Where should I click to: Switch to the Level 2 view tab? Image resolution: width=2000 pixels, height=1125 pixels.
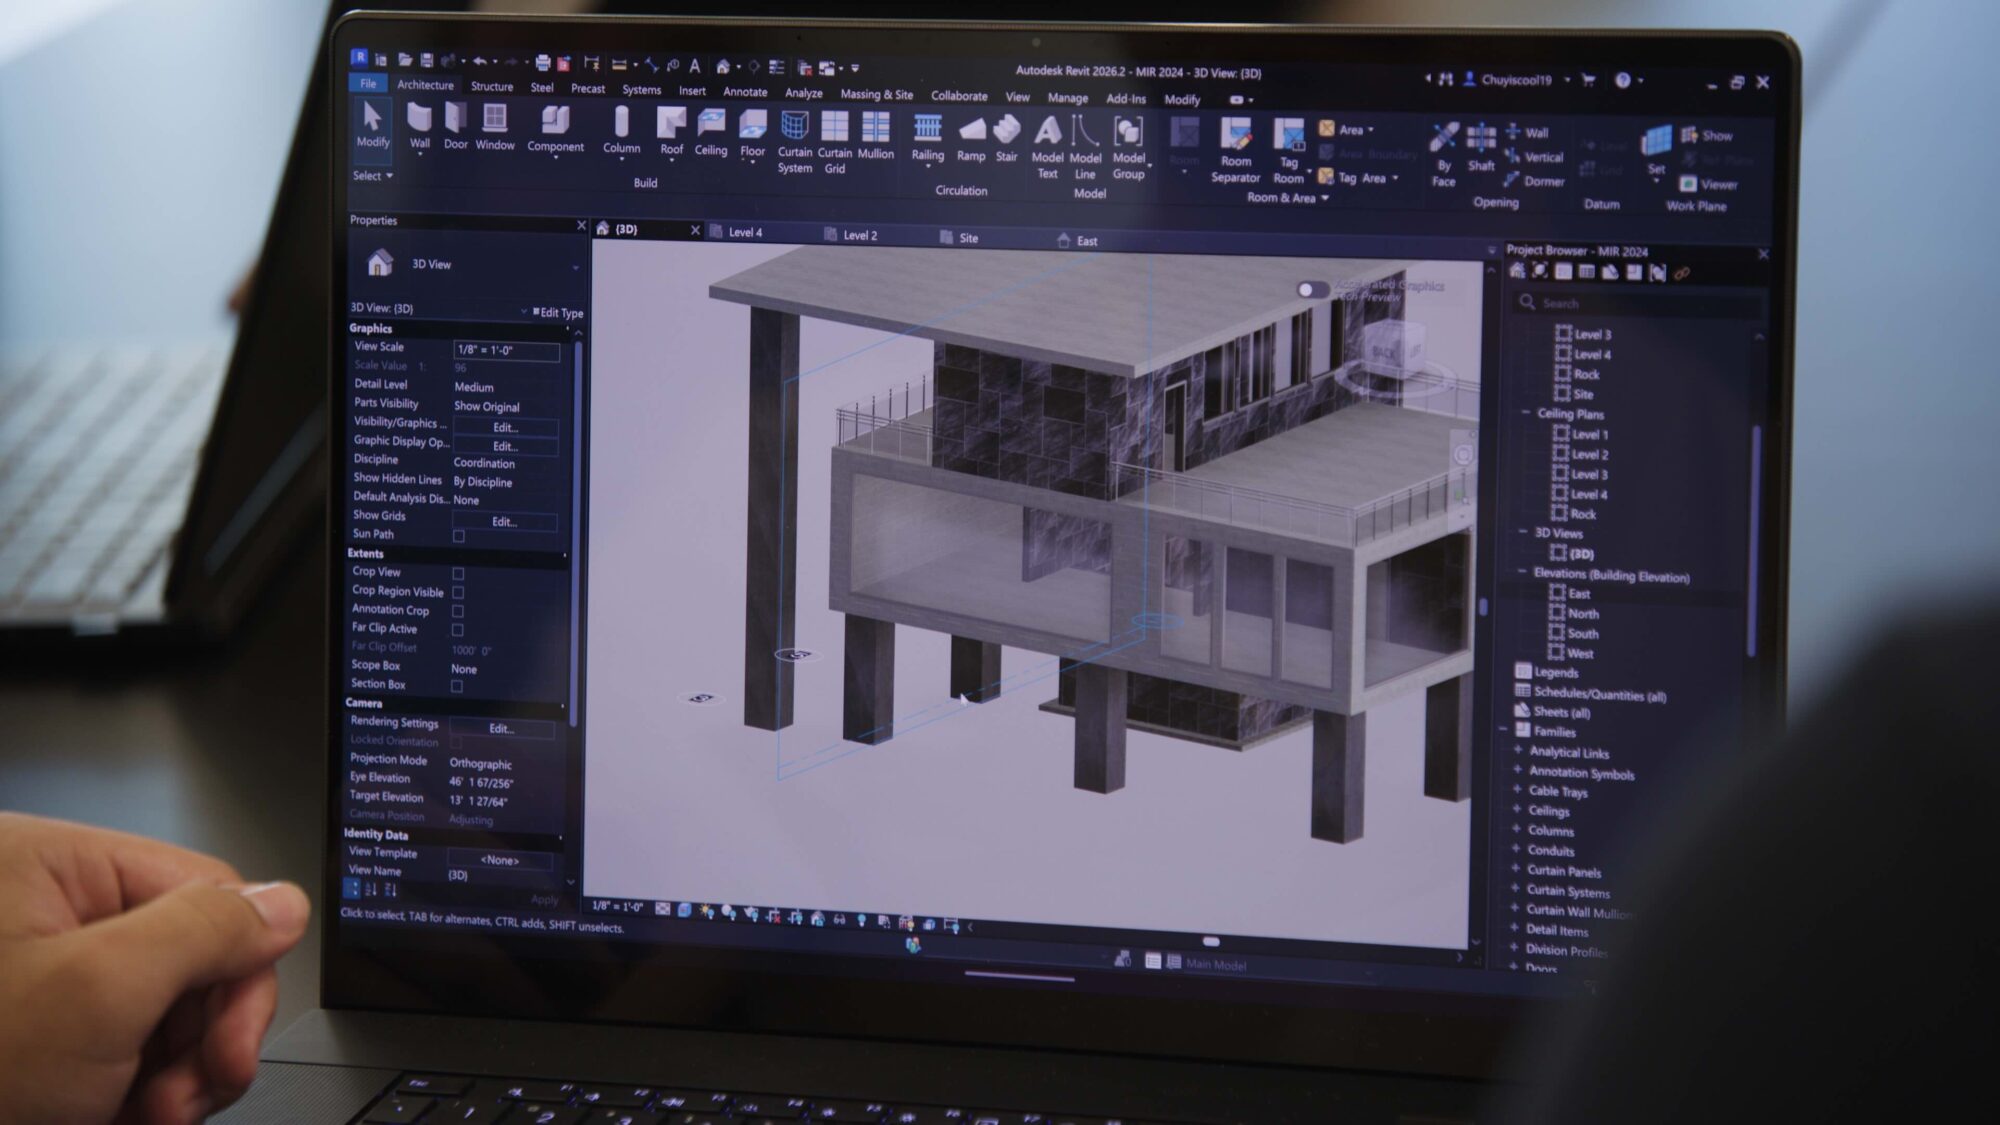coord(859,235)
